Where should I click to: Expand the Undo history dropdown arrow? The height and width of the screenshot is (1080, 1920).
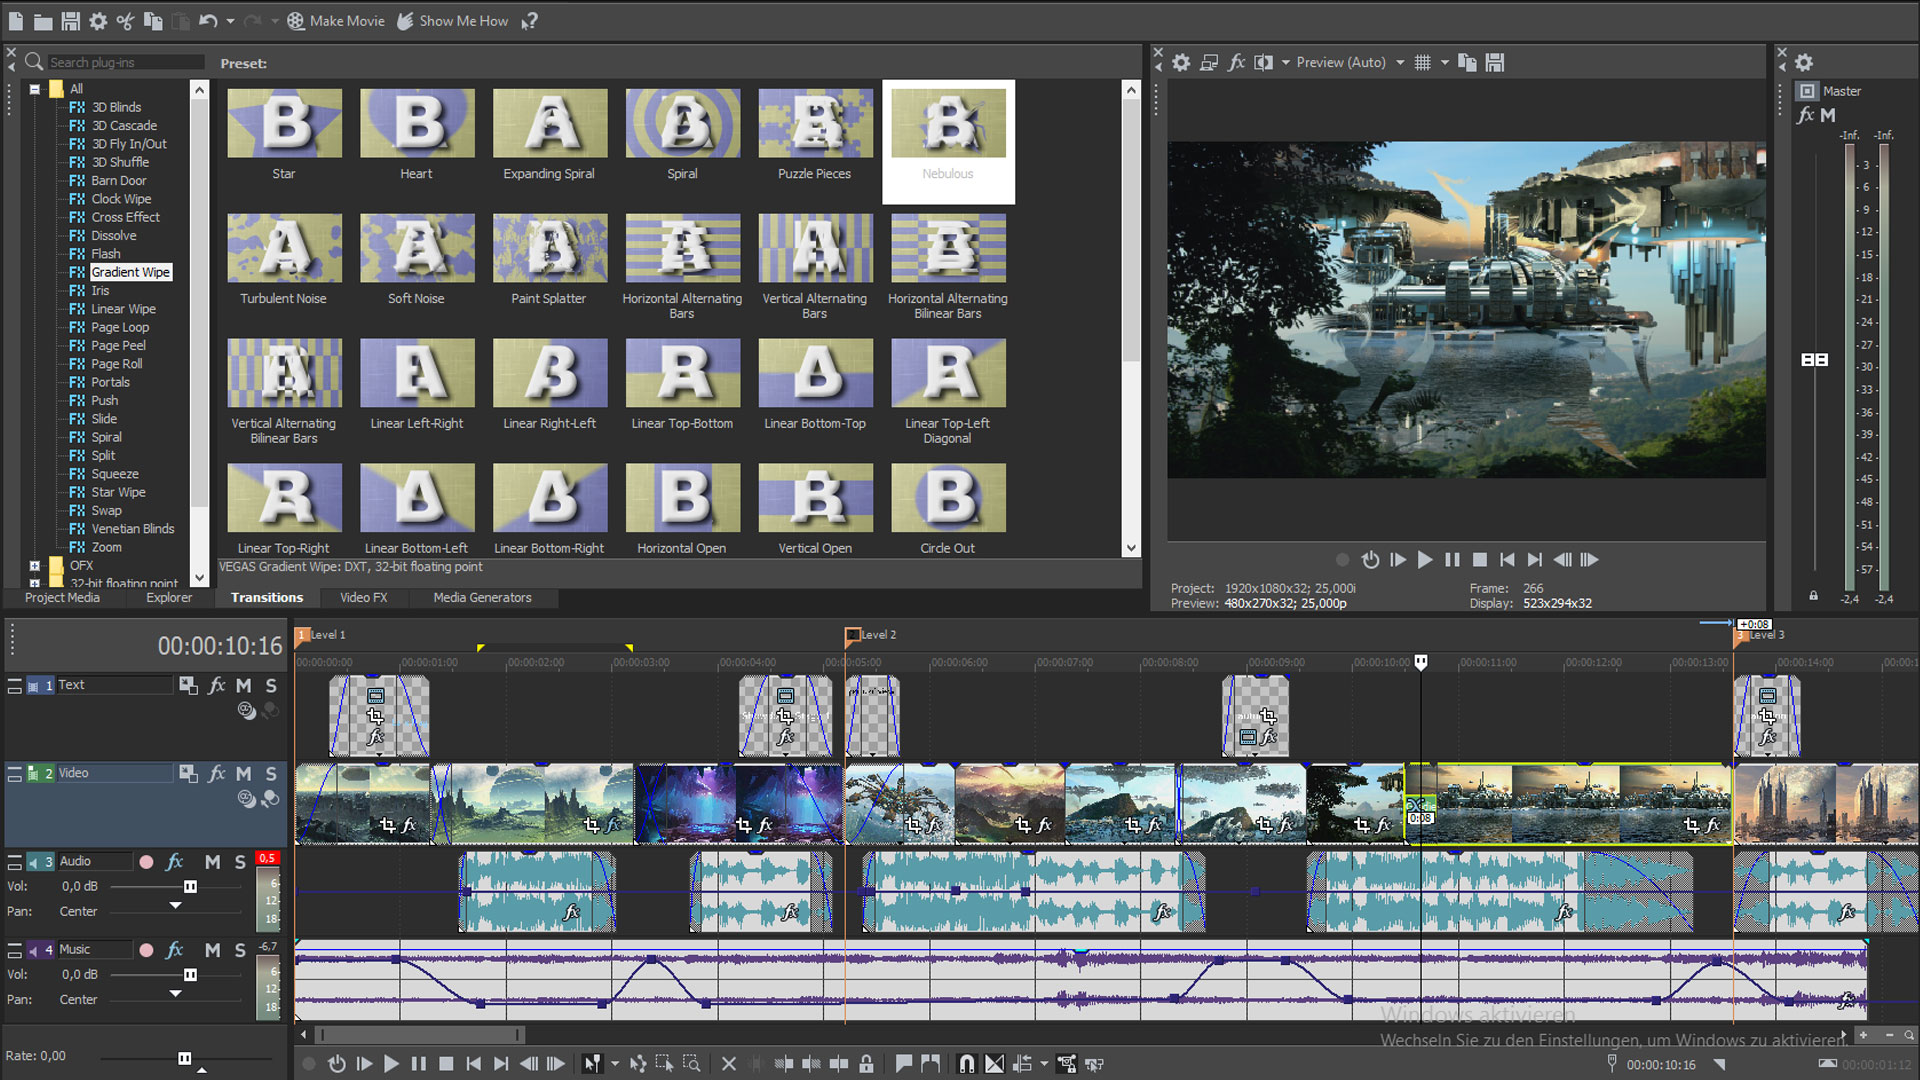[230, 20]
